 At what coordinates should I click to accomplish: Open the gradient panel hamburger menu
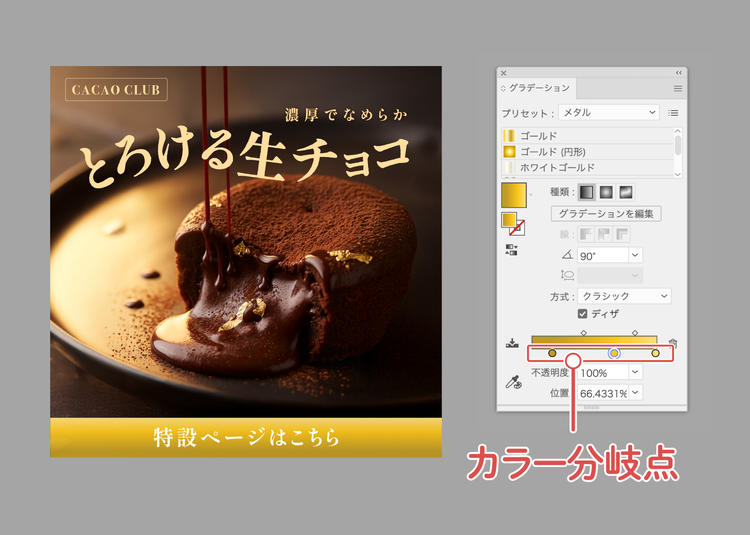point(678,88)
